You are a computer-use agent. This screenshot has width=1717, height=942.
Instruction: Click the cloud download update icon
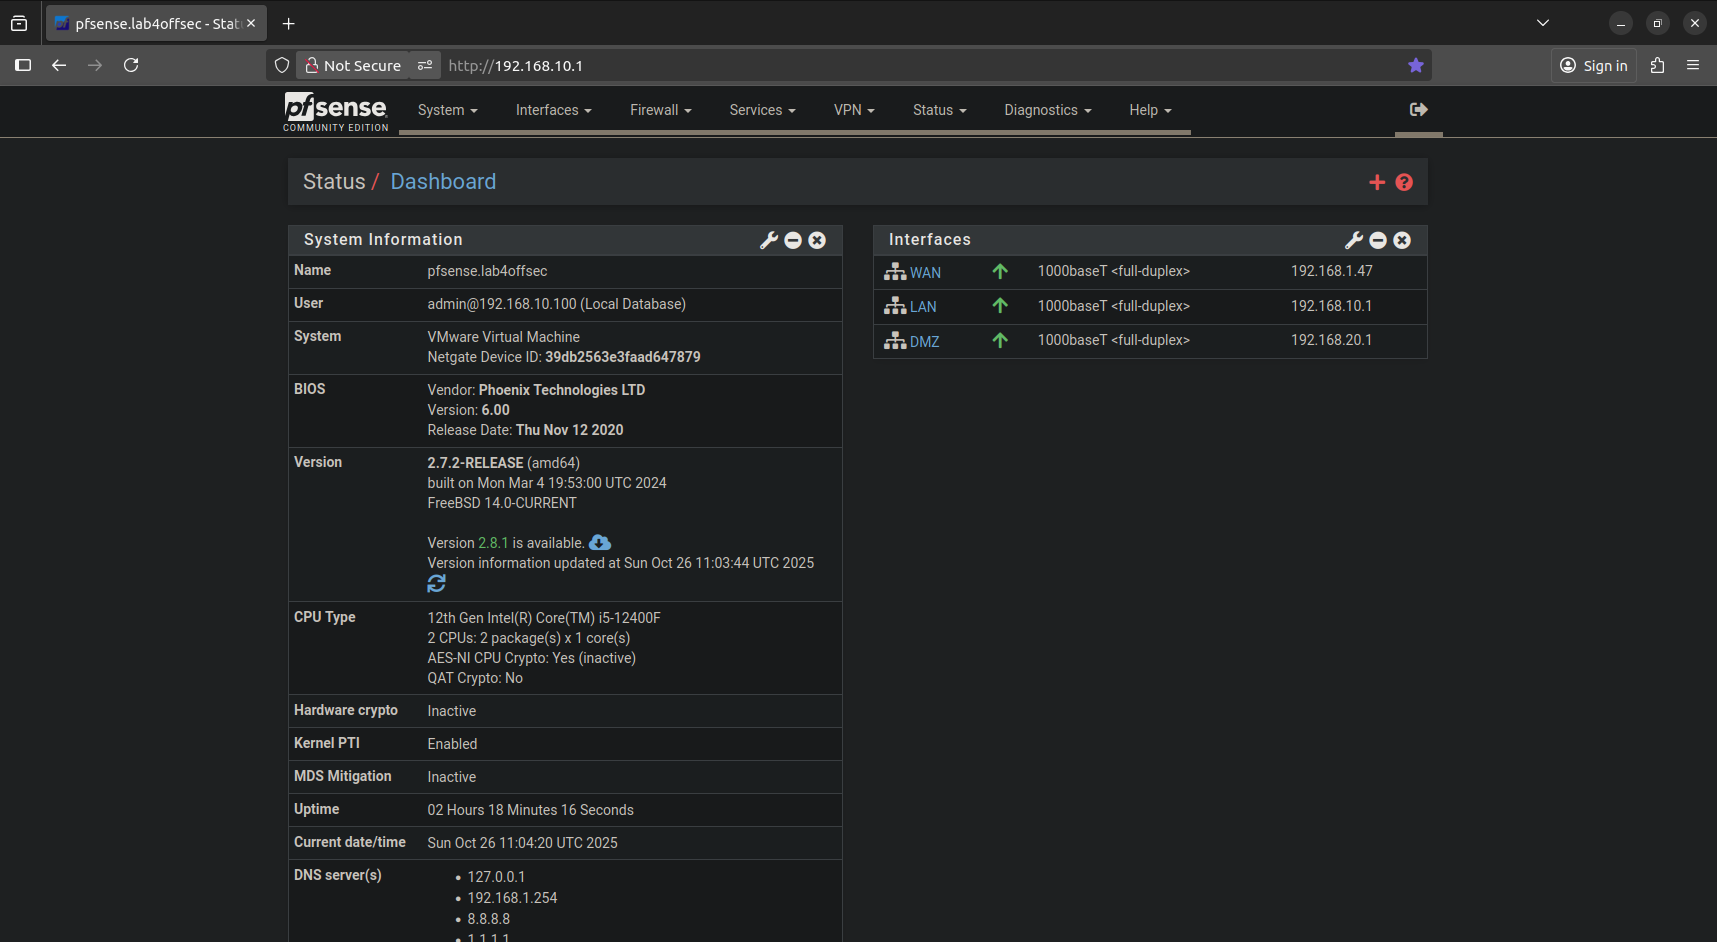(x=600, y=542)
